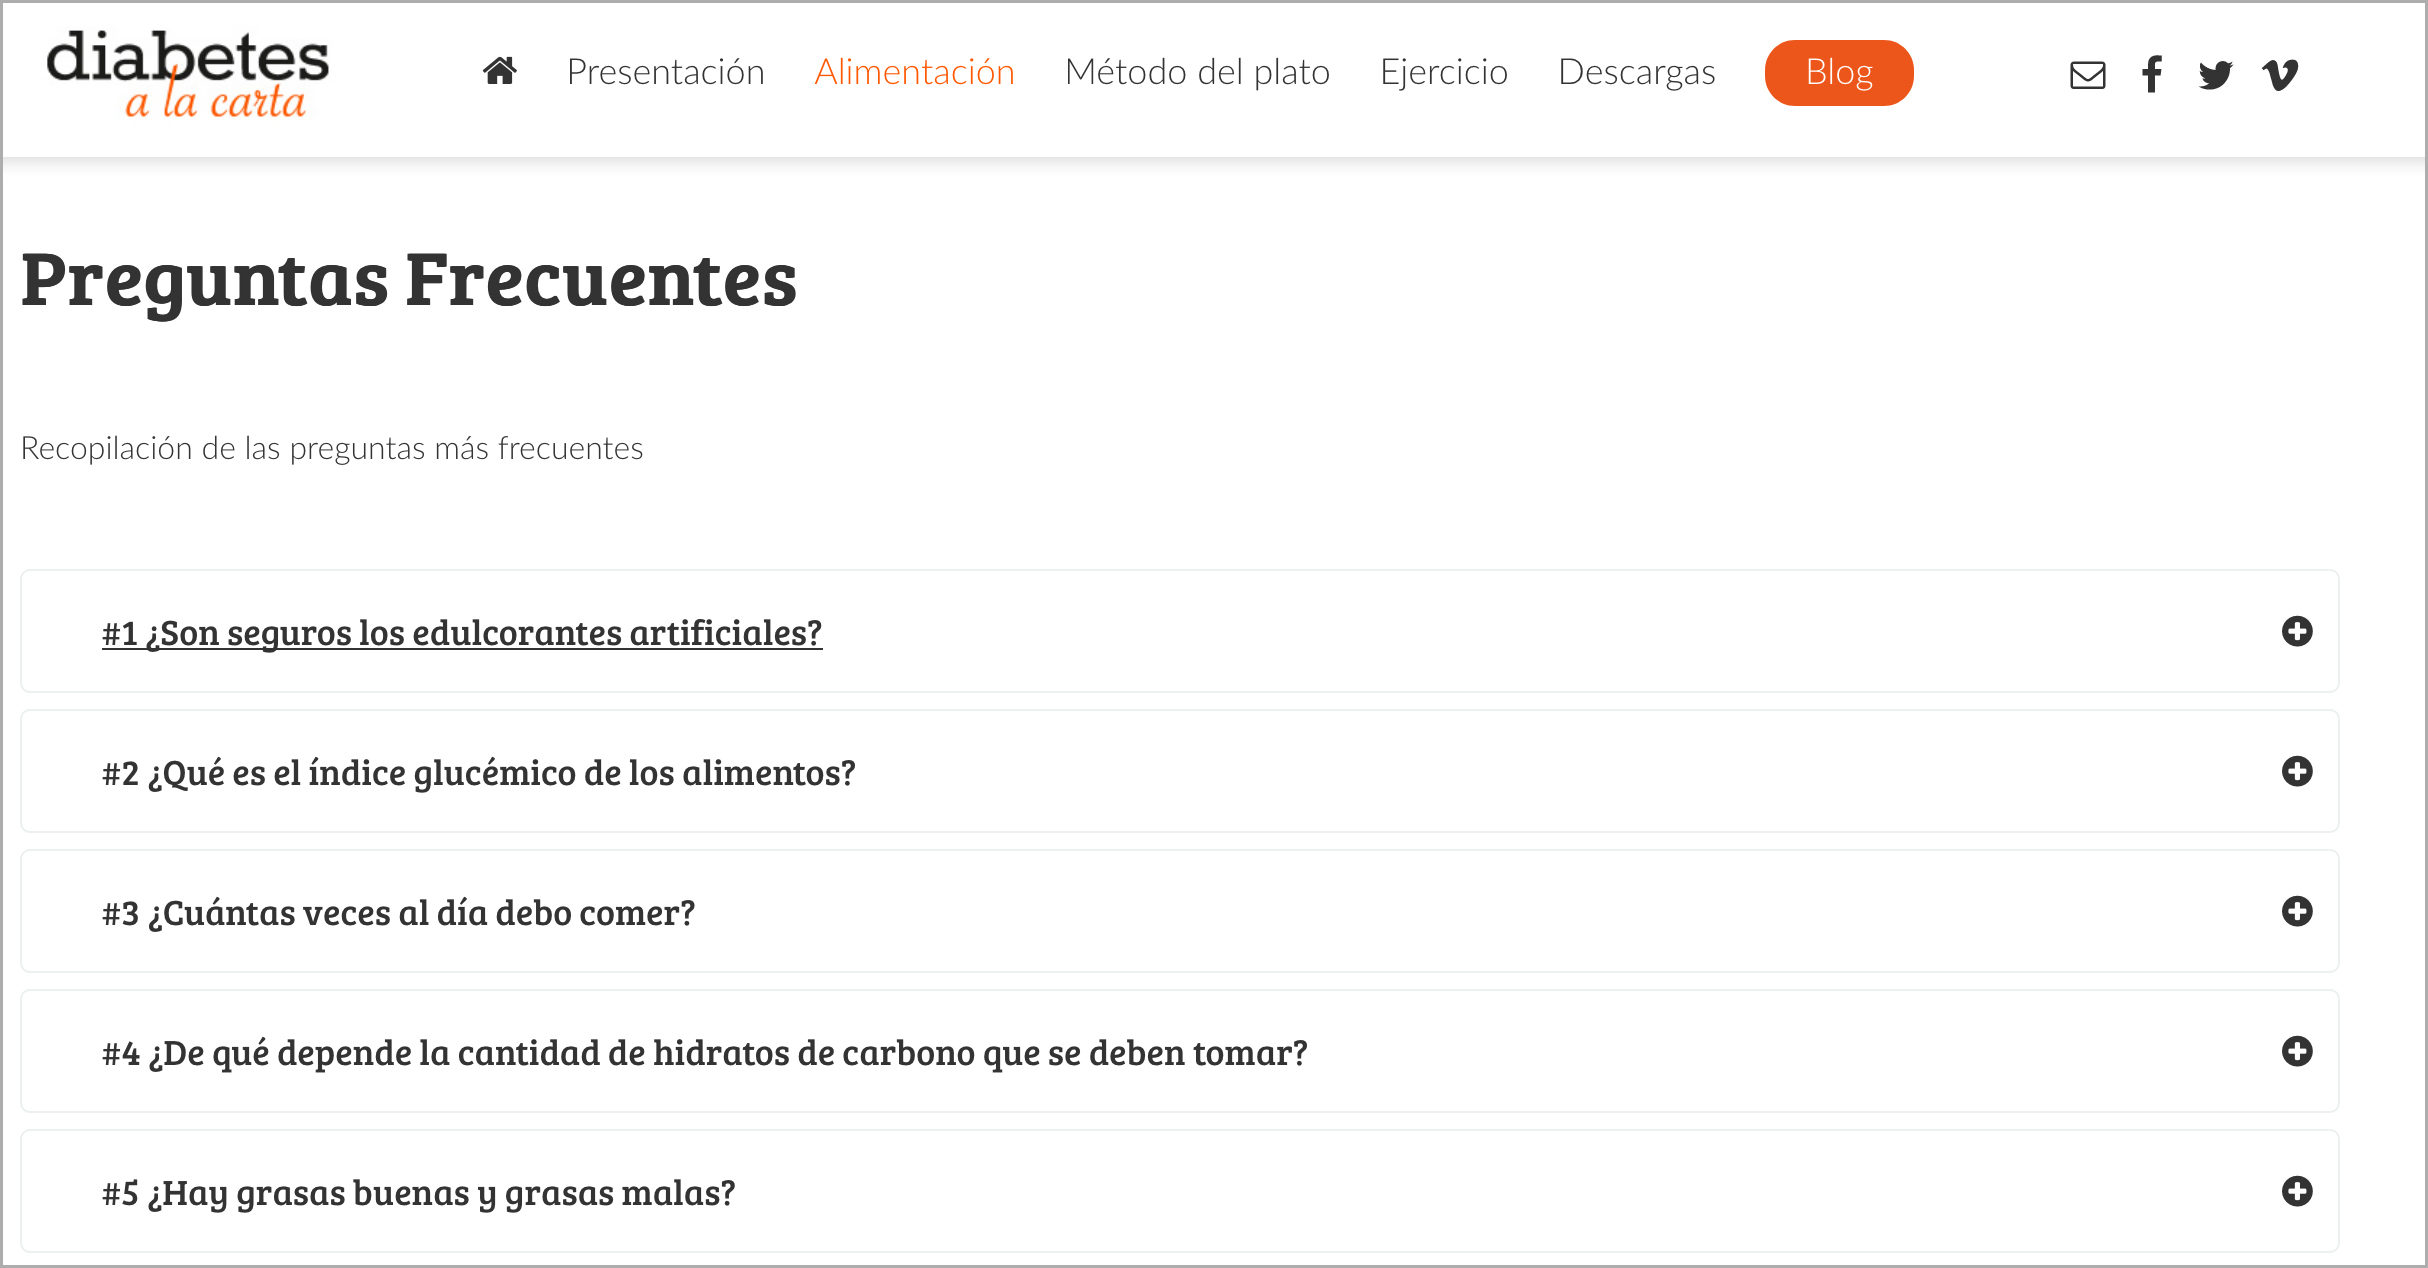Screen dimensions: 2428x1268
Task: Expand question #5 plus icon
Action: pos(2297,1191)
